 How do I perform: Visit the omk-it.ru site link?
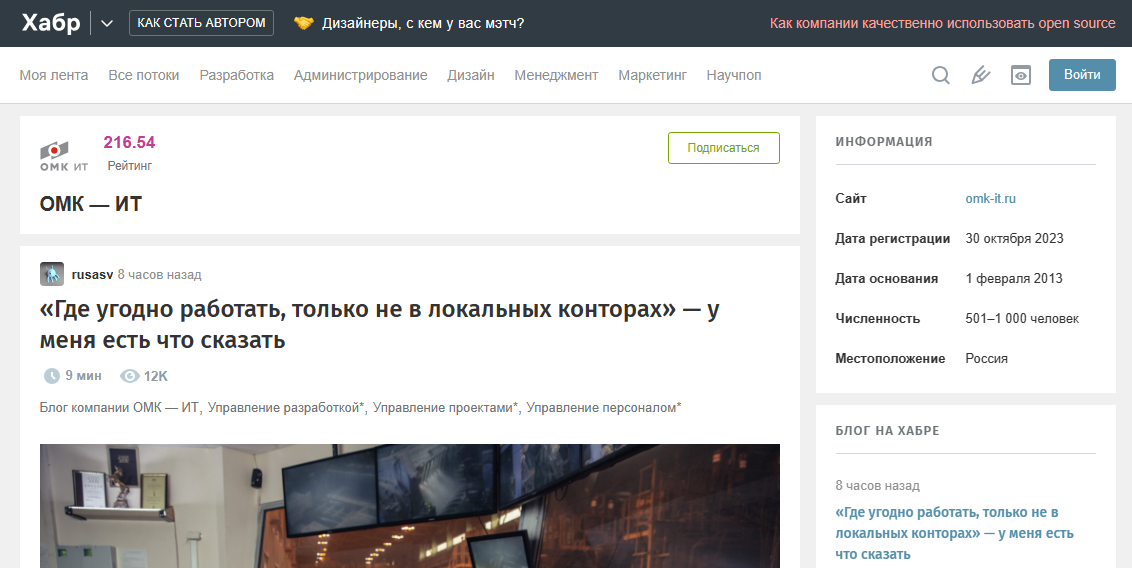(990, 199)
